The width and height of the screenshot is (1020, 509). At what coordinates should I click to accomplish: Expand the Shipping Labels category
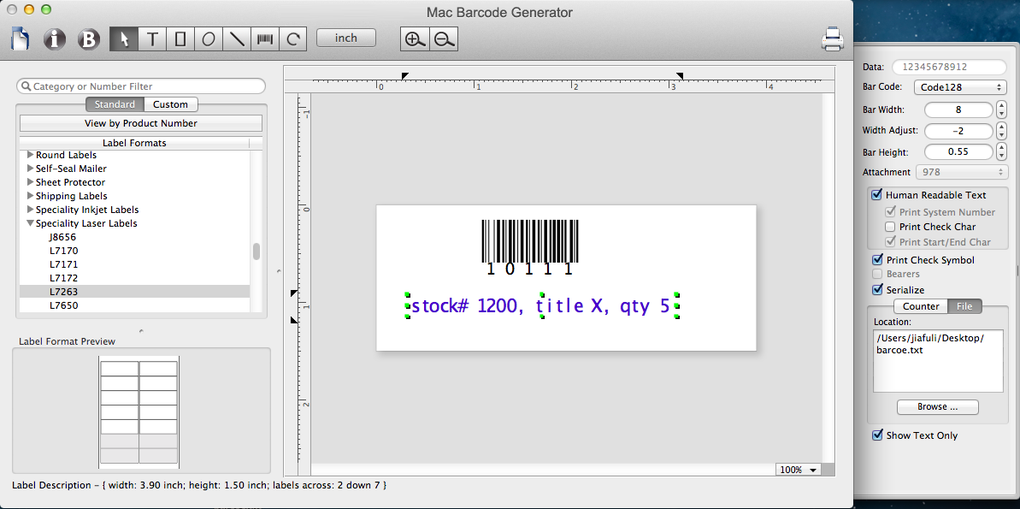click(30, 196)
